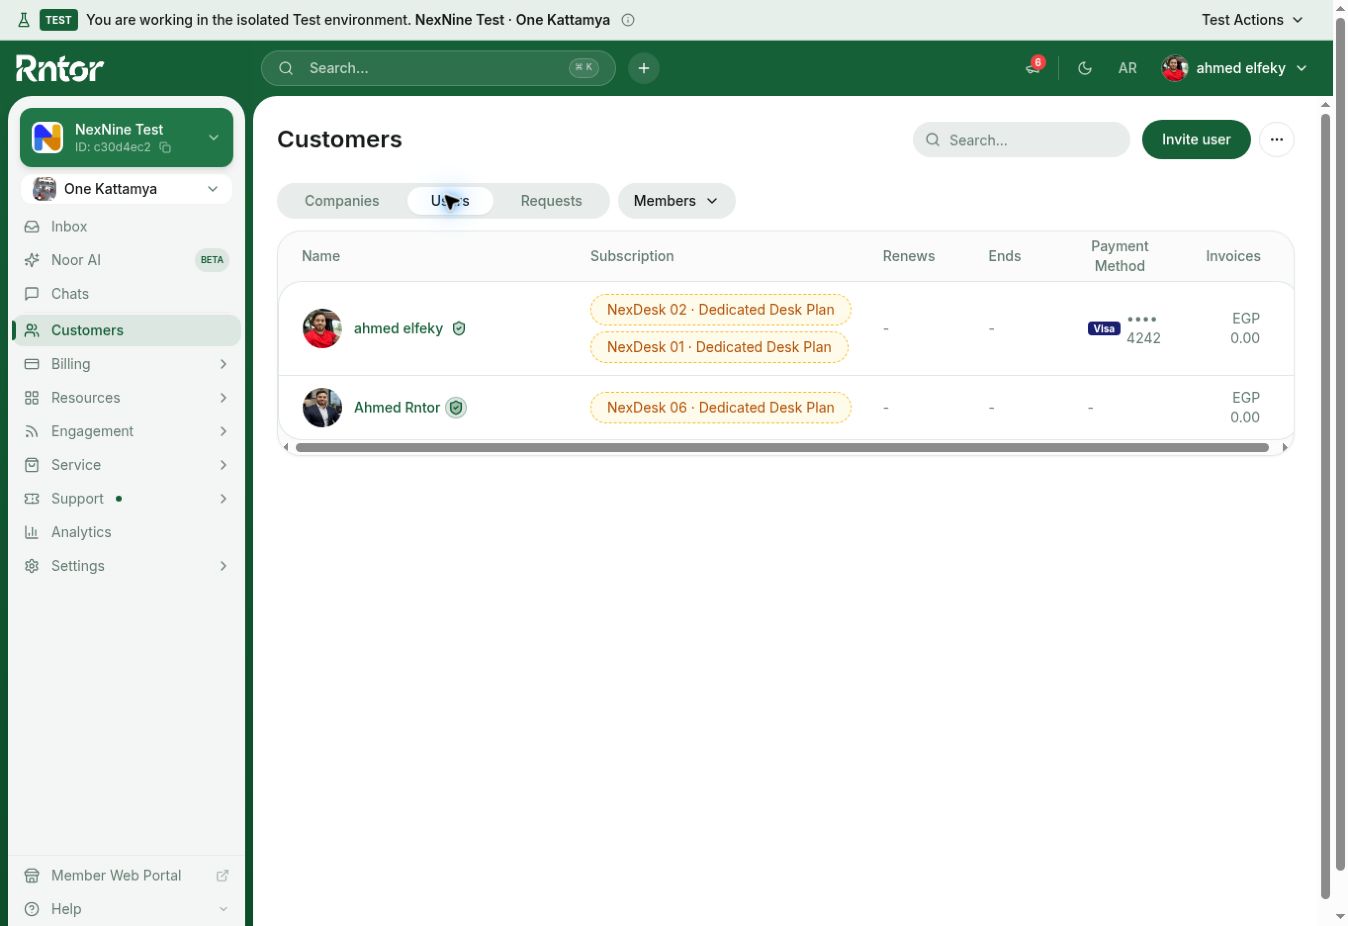Viewport: 1348px width, 926px height.
Task: Click the NexDesk 01 Dedicated Desk Plan badge
Action: (x=719, y=347)
